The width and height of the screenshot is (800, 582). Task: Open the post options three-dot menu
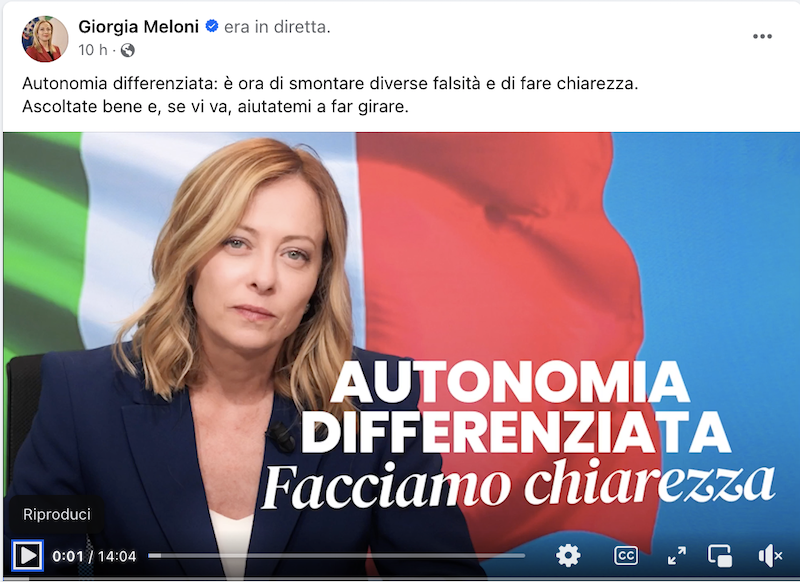[x=762, y=36]
